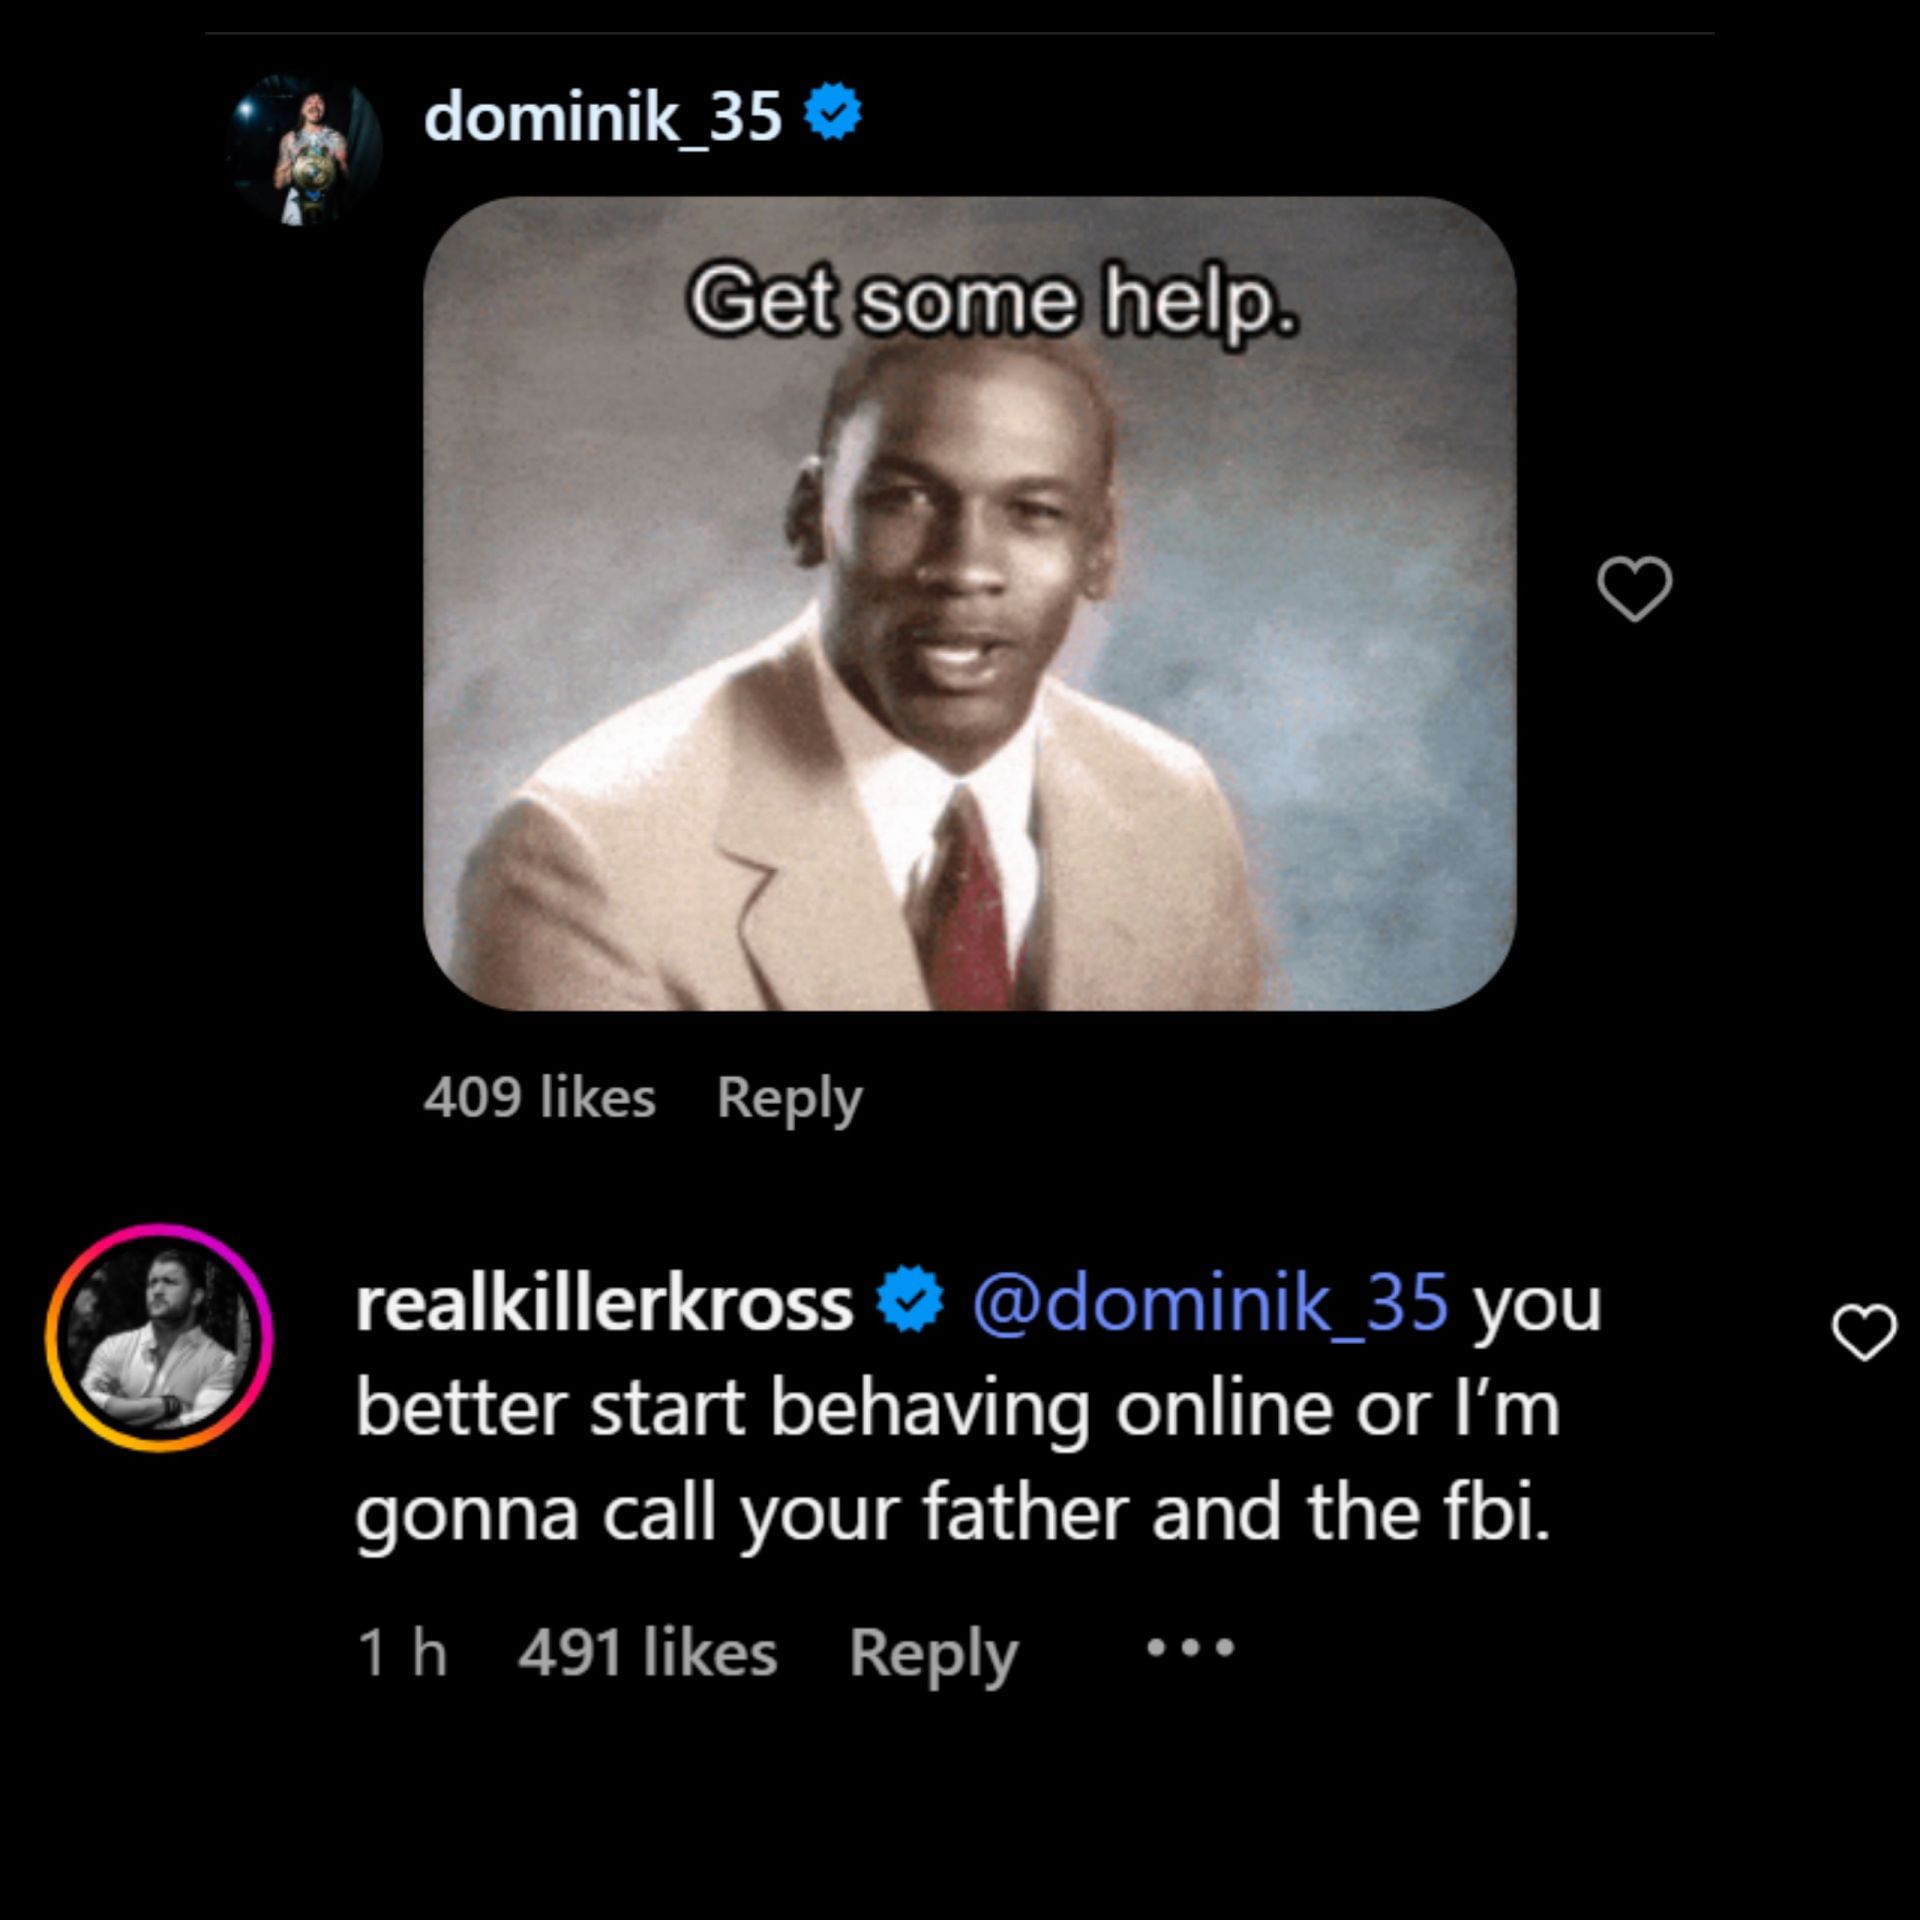Click the @dominik_35 mention in reply
Viewport: 1920px width, 1920px height.
click(x=1209, y=1304)
